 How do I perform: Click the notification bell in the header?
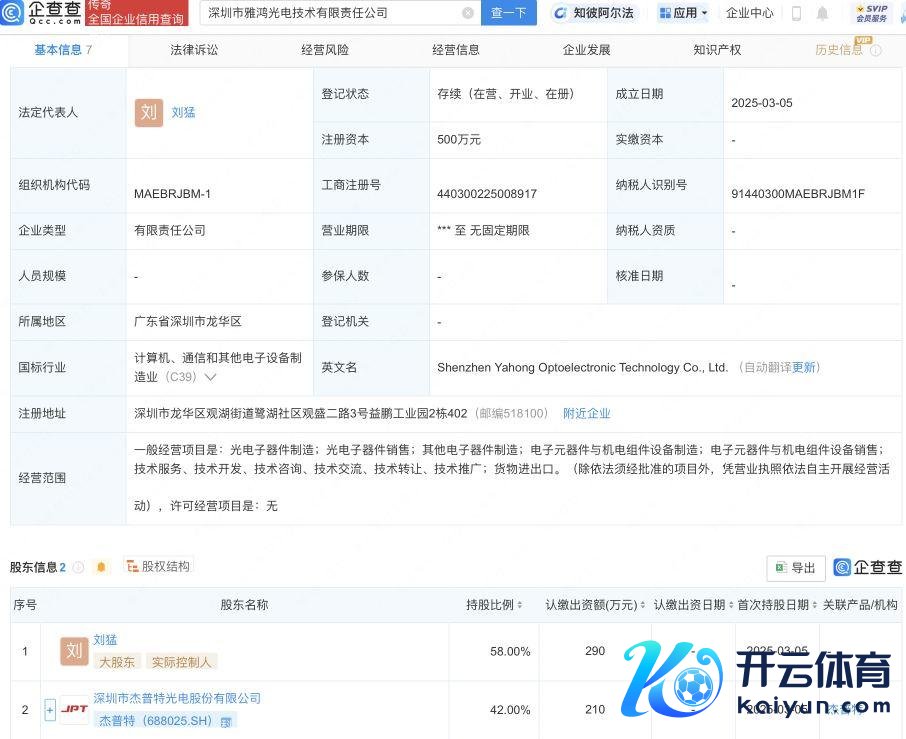click(822, 13)
